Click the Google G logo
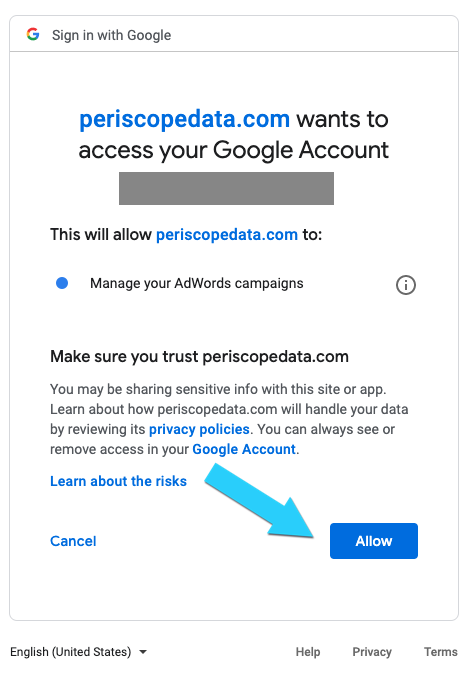This screenshot has height=677, width=467. pos(33,34)
